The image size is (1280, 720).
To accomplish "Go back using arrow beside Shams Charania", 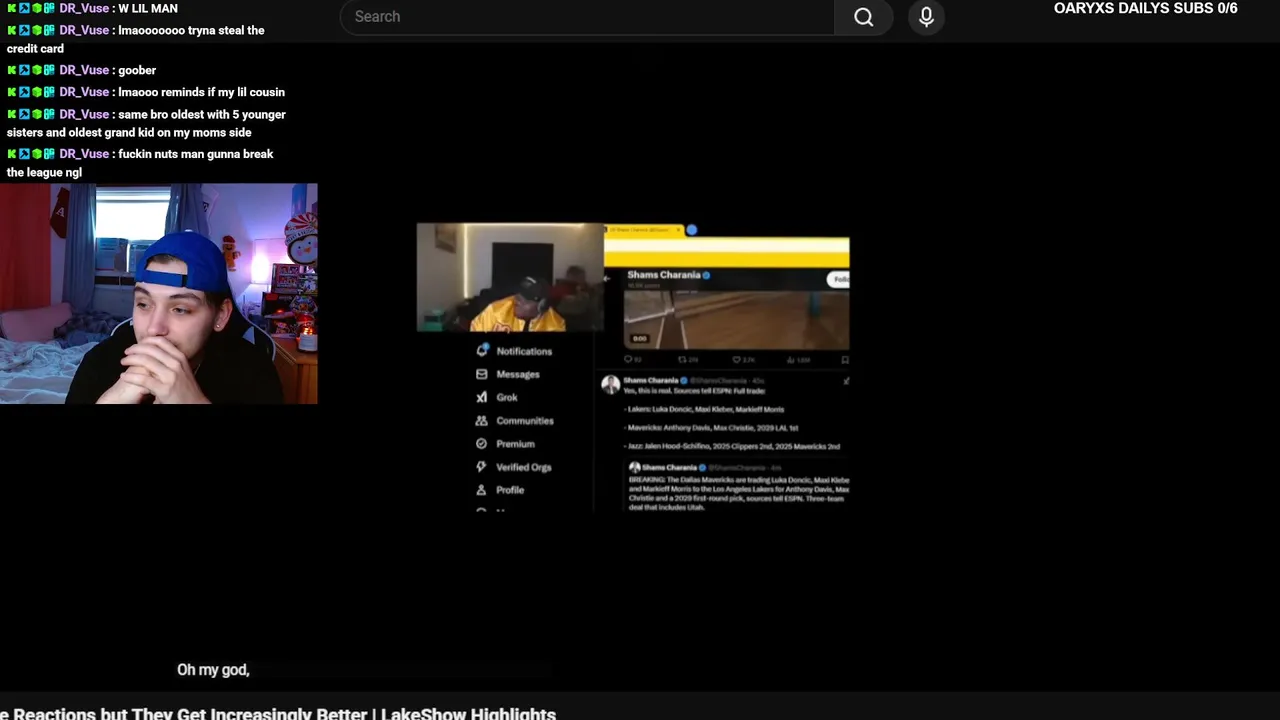I will tap(608, 279).
